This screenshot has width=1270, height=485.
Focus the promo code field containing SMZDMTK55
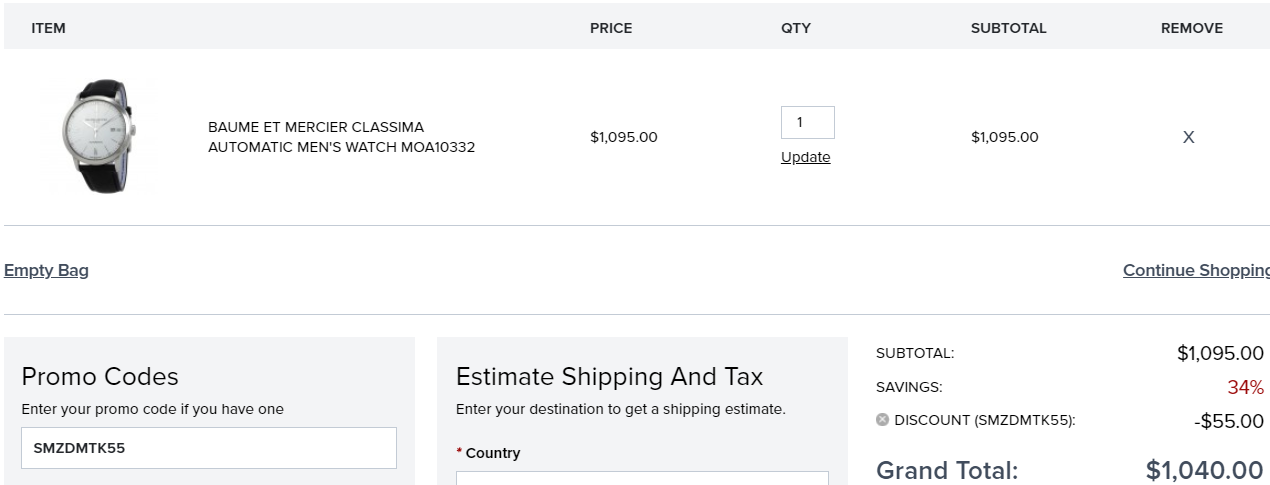point(209,448)
